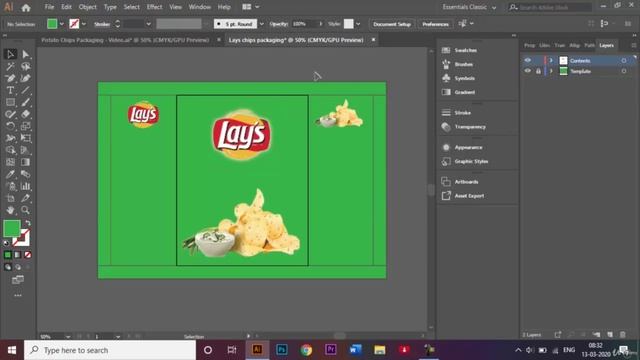Select the Magic Wand tool
Image resolution: width=640 pixels, height=360 pixels.
point(11,66)
